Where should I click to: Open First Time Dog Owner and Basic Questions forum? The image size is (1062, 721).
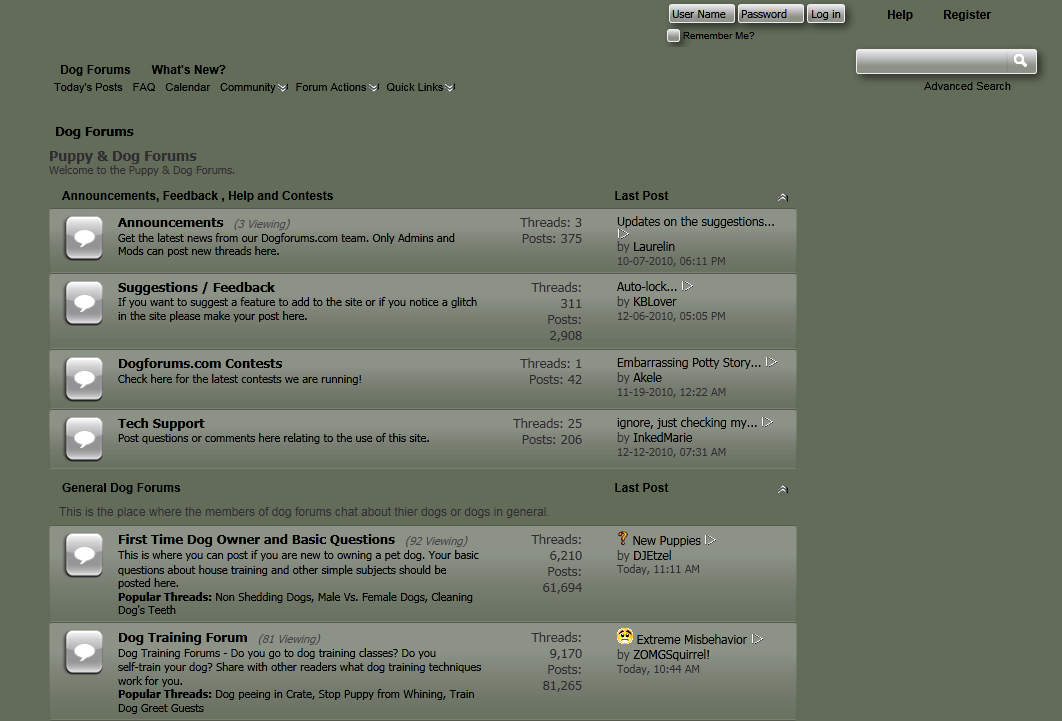(256, 540)
